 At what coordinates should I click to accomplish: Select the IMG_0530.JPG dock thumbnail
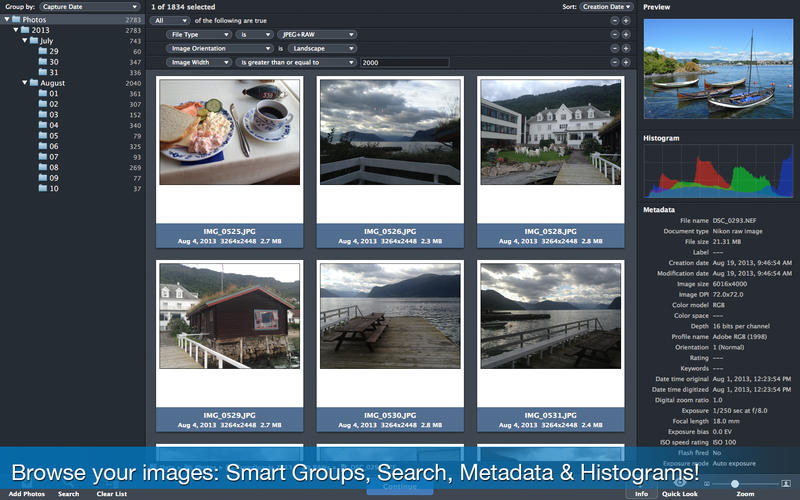(x=389, y=317)
